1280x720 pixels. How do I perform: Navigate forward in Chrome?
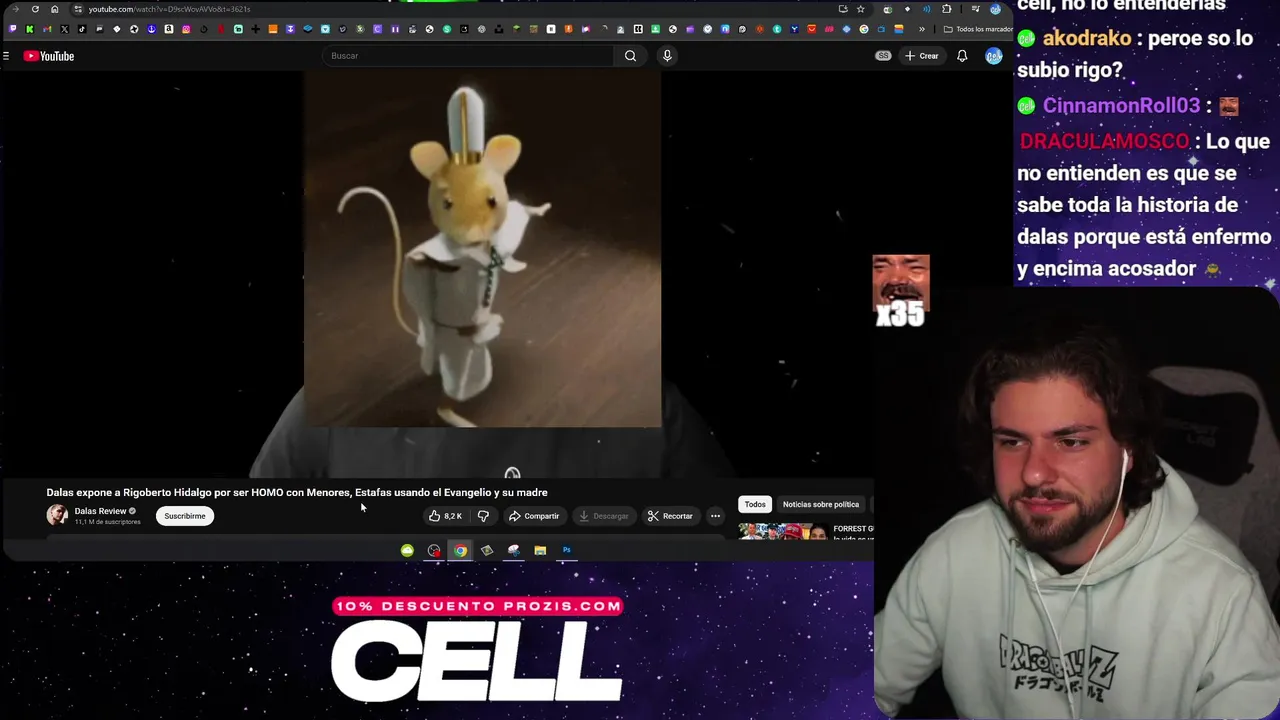(16, 9)
